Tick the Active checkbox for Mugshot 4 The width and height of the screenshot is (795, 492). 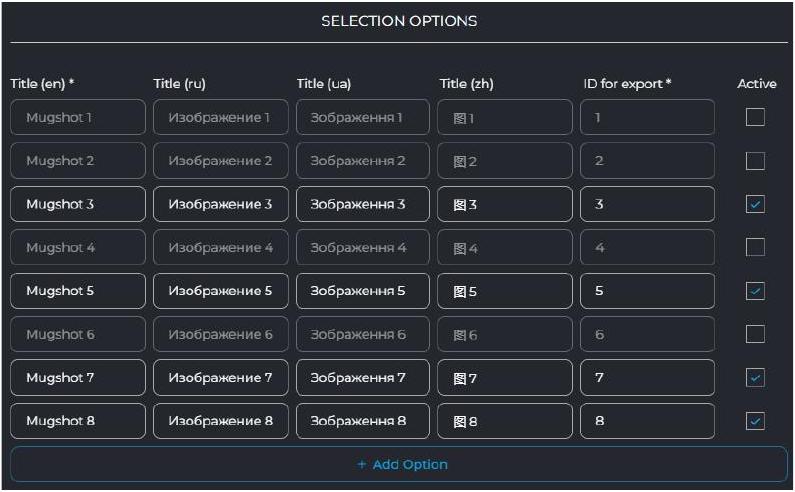755,248
